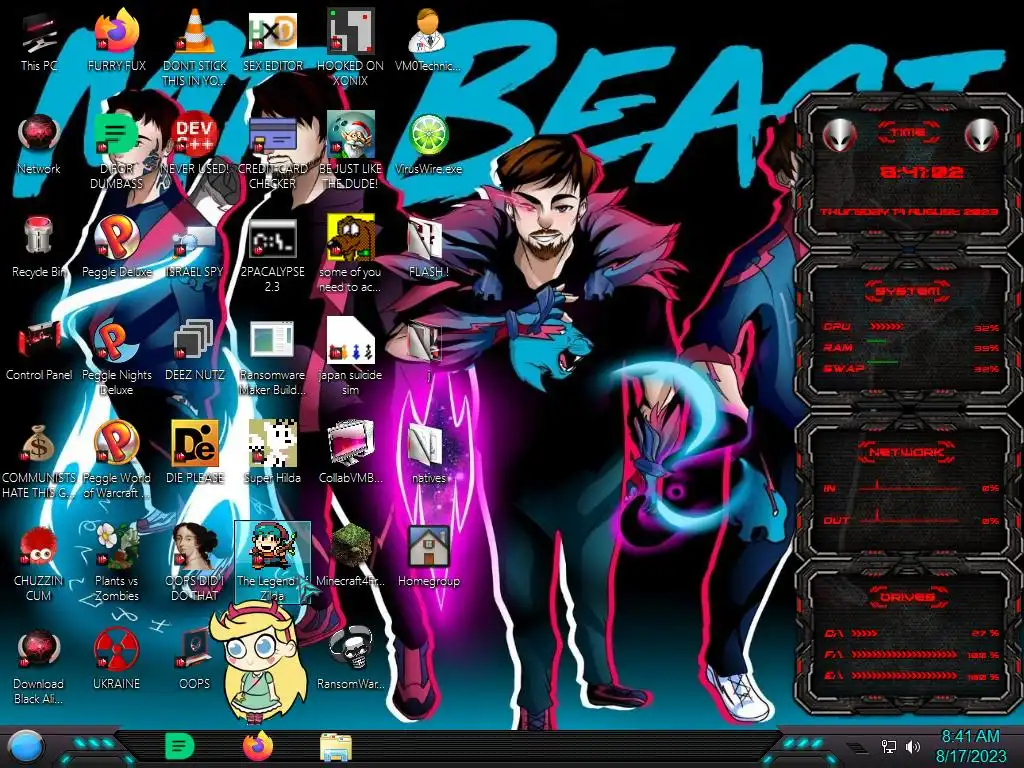Open the ISRAEL SPY shortcut
Image resolution: width=1024 pixels, height=768 pixels.
click(x=195, y=240)
